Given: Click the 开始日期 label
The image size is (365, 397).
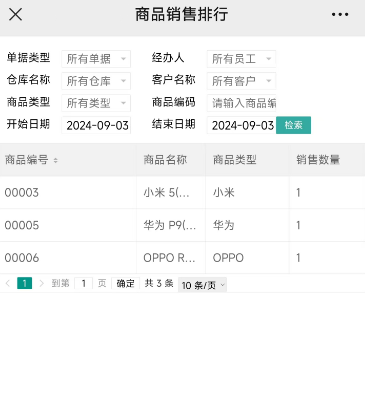Looking at the screenshot, I should tap(28, 124).
